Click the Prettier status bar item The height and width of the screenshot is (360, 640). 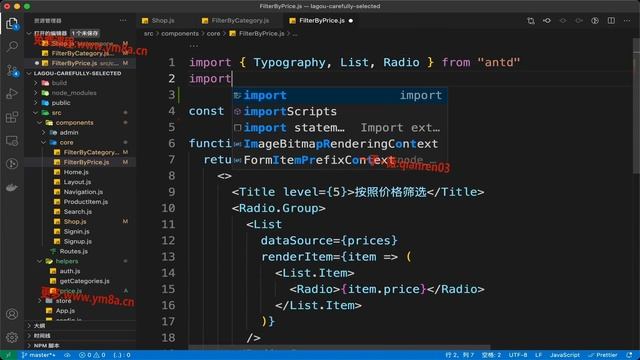coord(603,355)
